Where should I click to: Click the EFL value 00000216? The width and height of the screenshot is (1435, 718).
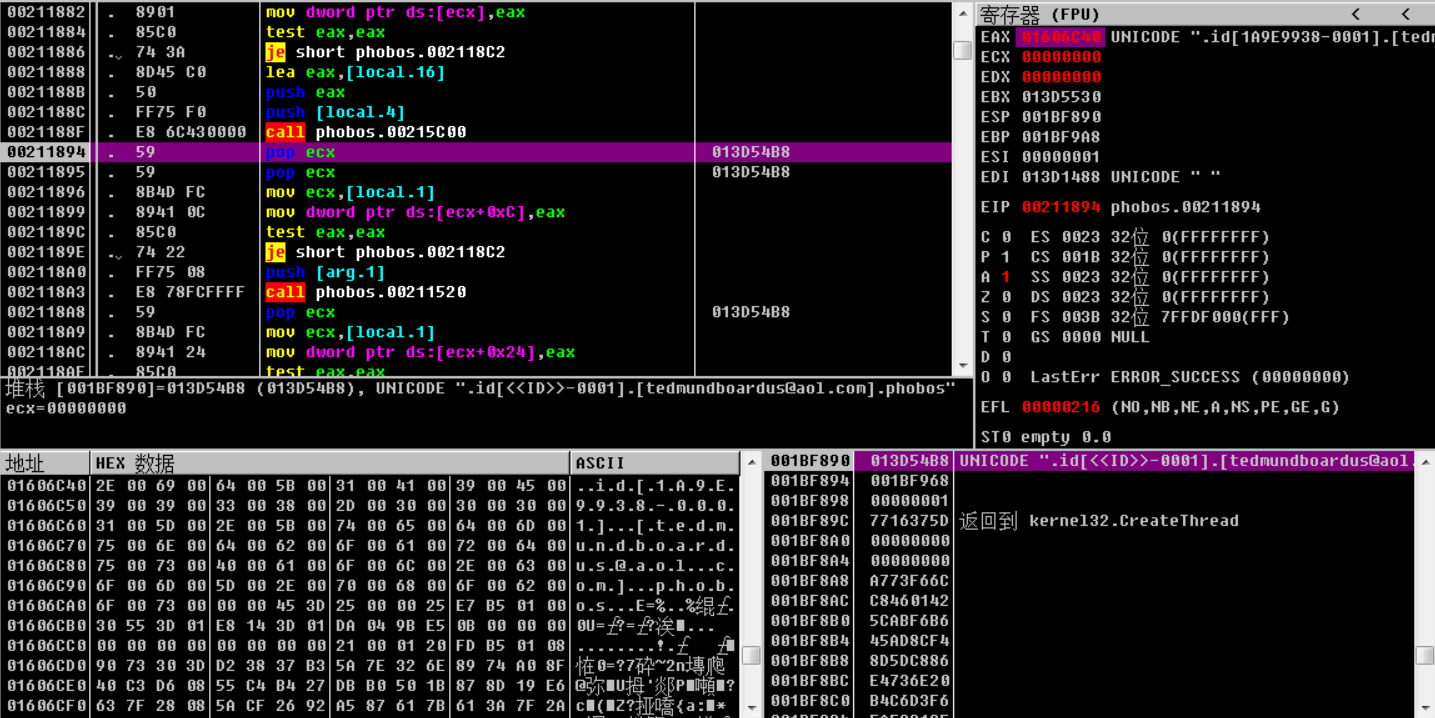click(1061, 407)
